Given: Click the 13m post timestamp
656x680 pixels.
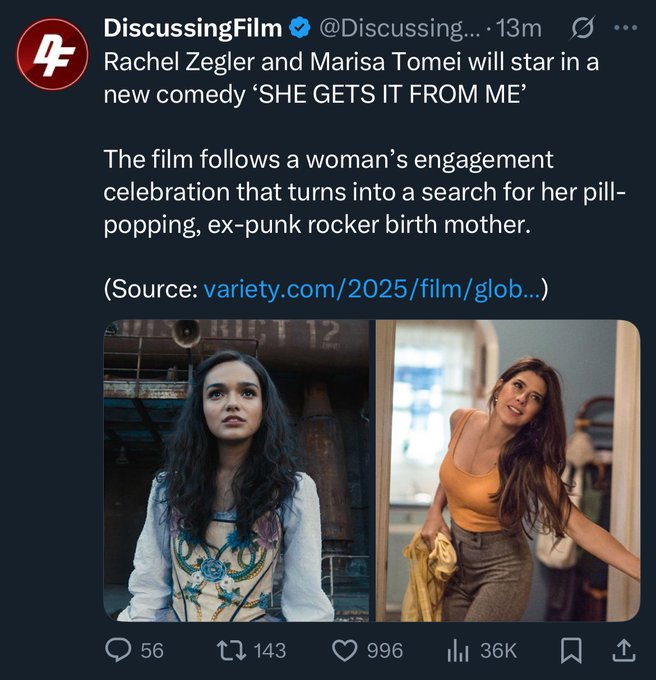Looking at the screenshot, I should [521, 31].
